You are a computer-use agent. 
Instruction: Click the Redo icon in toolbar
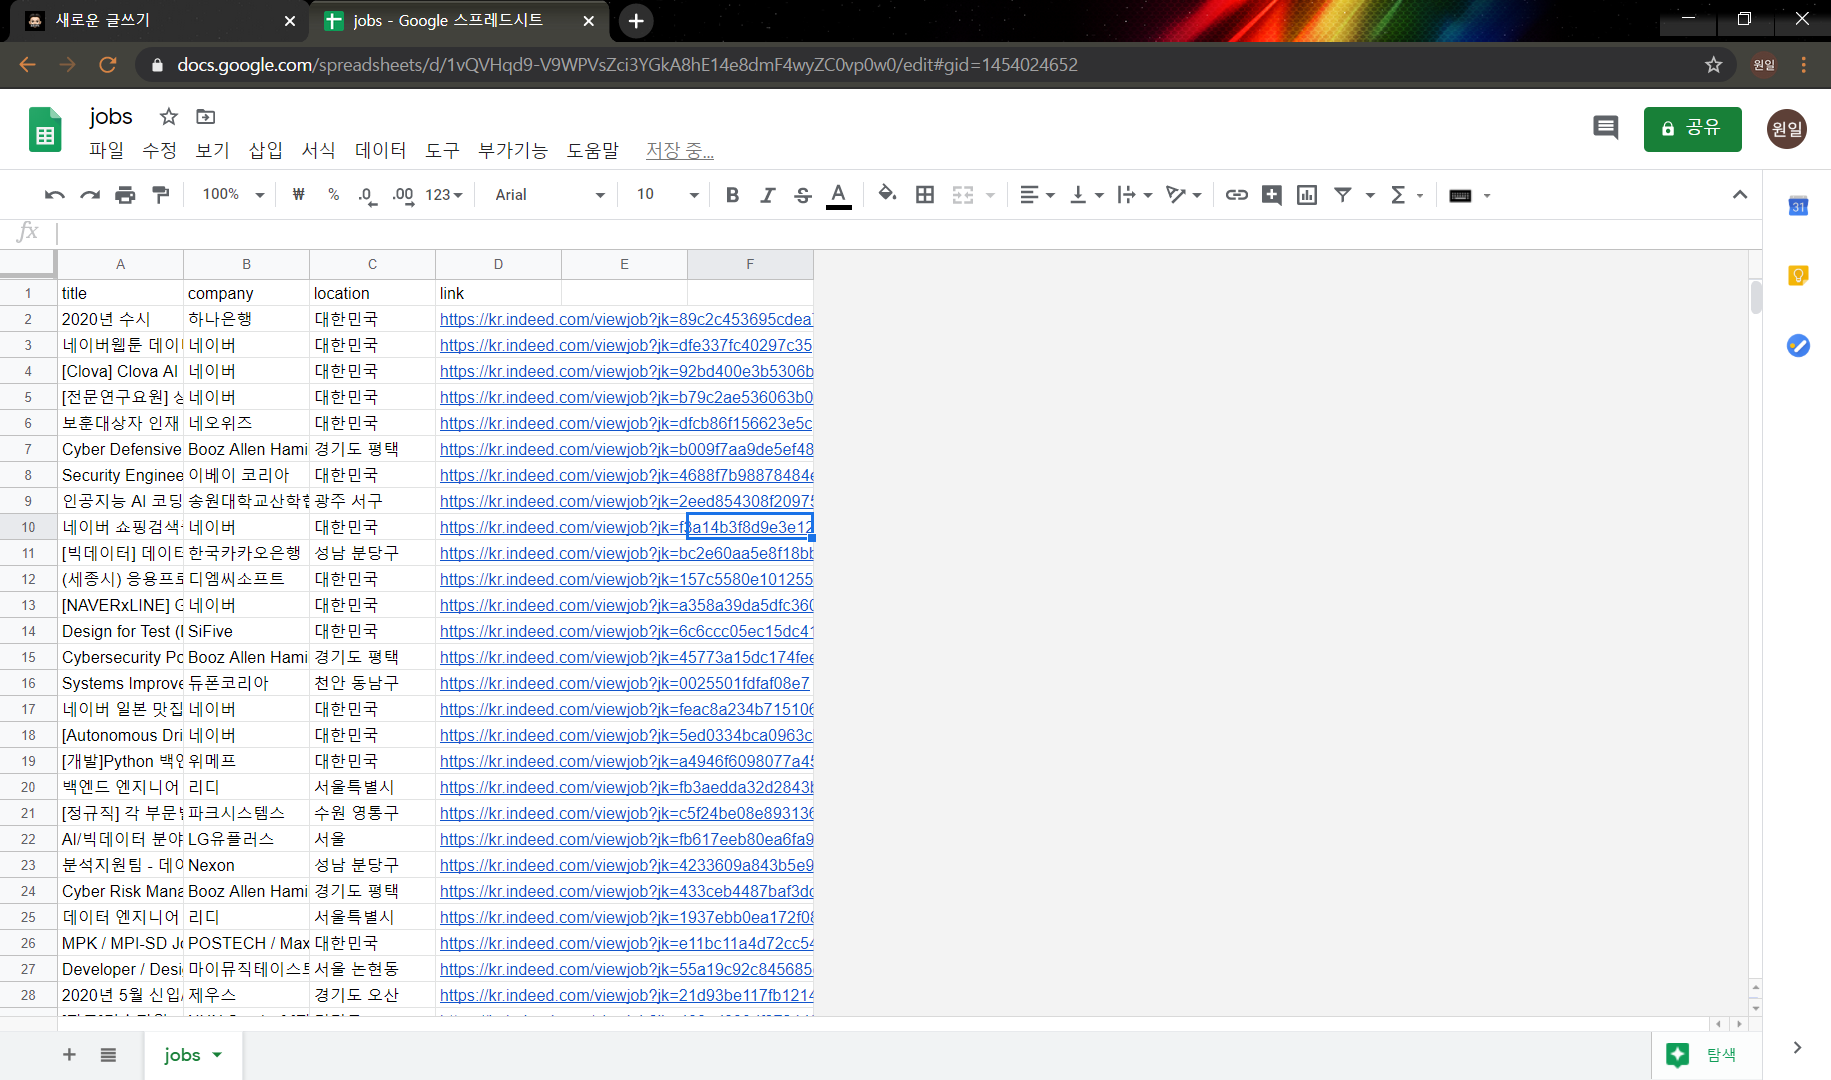90,195
